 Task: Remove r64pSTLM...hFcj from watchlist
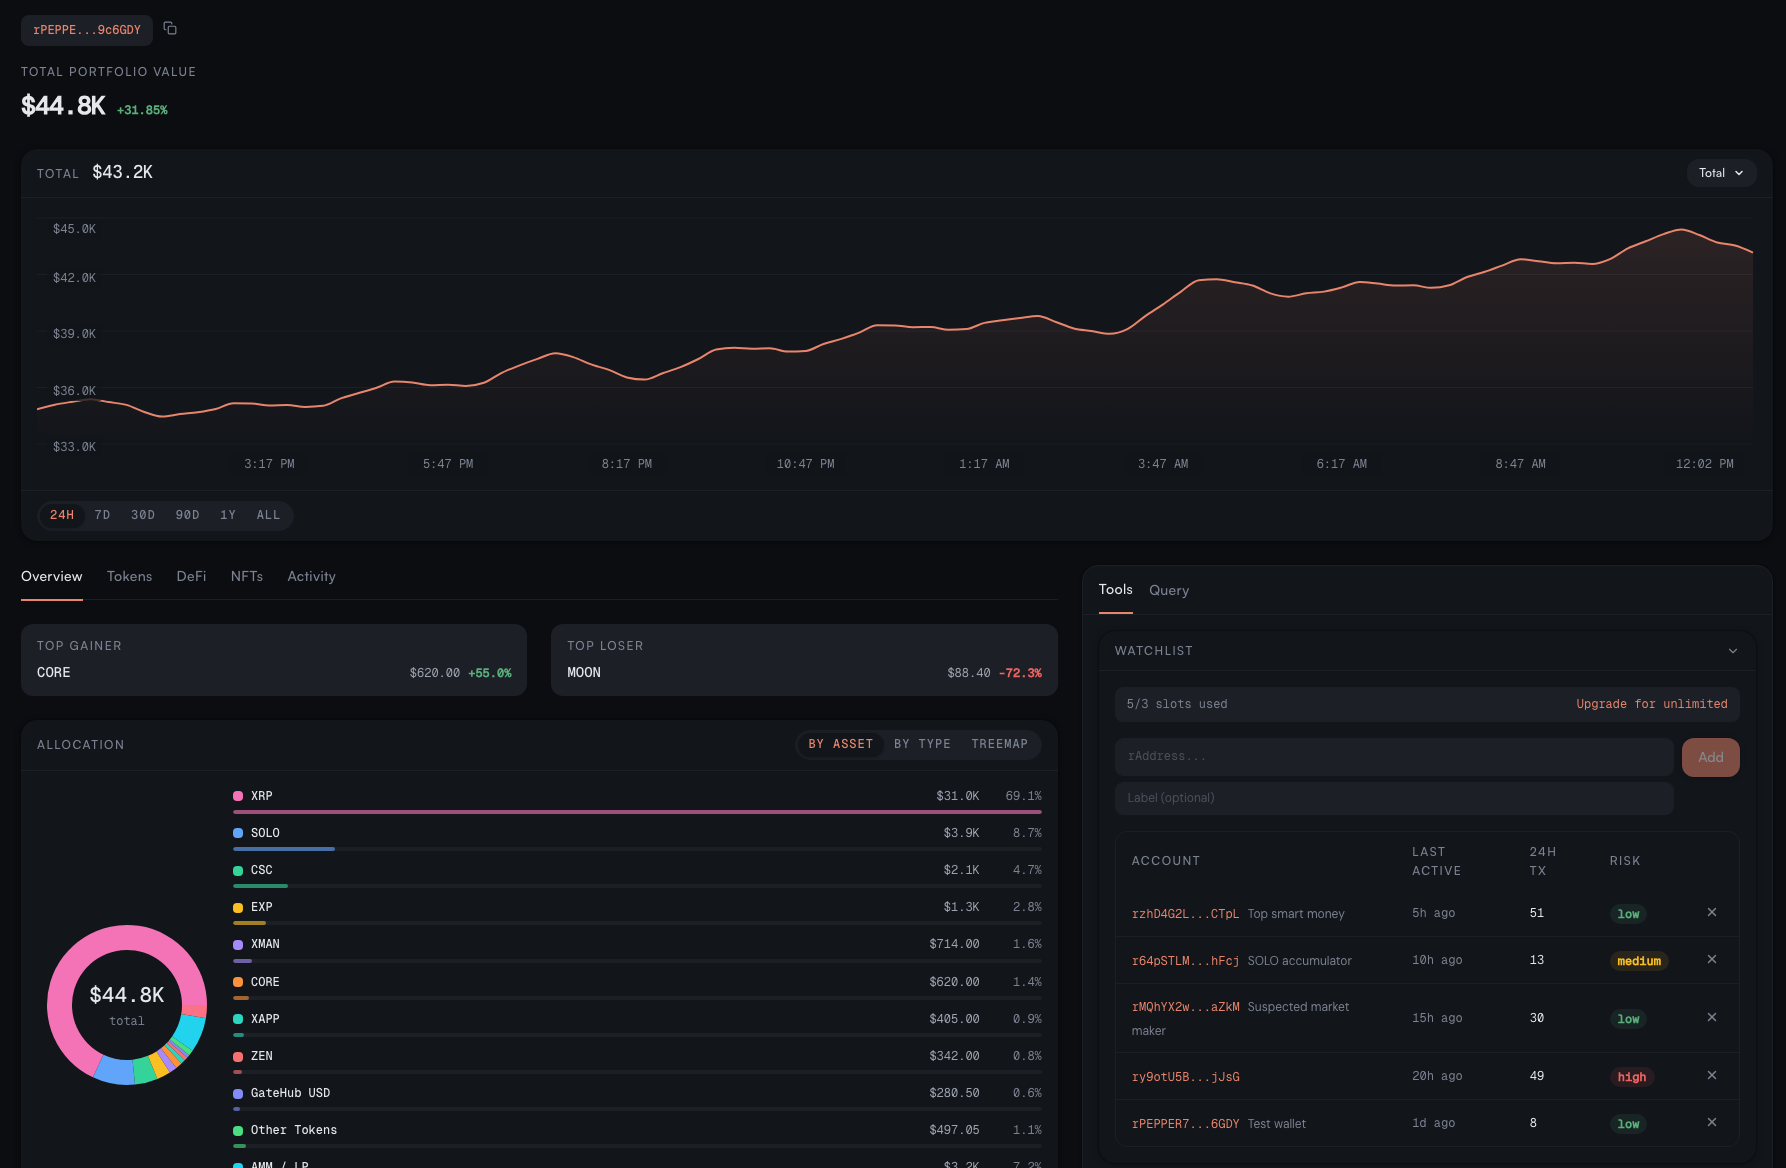pos(1712,959)
